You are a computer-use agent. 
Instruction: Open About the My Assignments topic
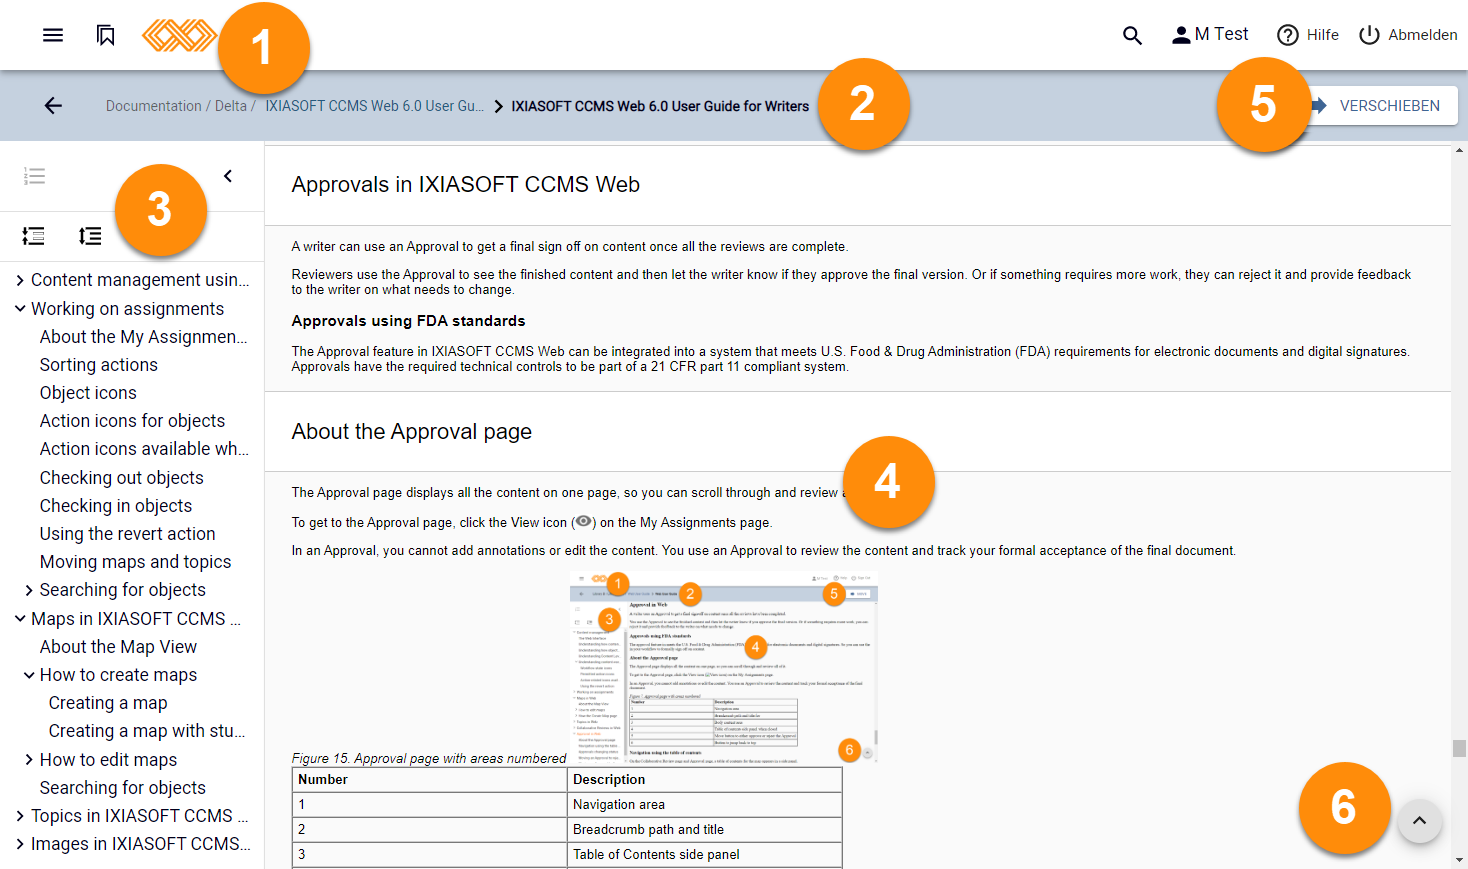143,337
